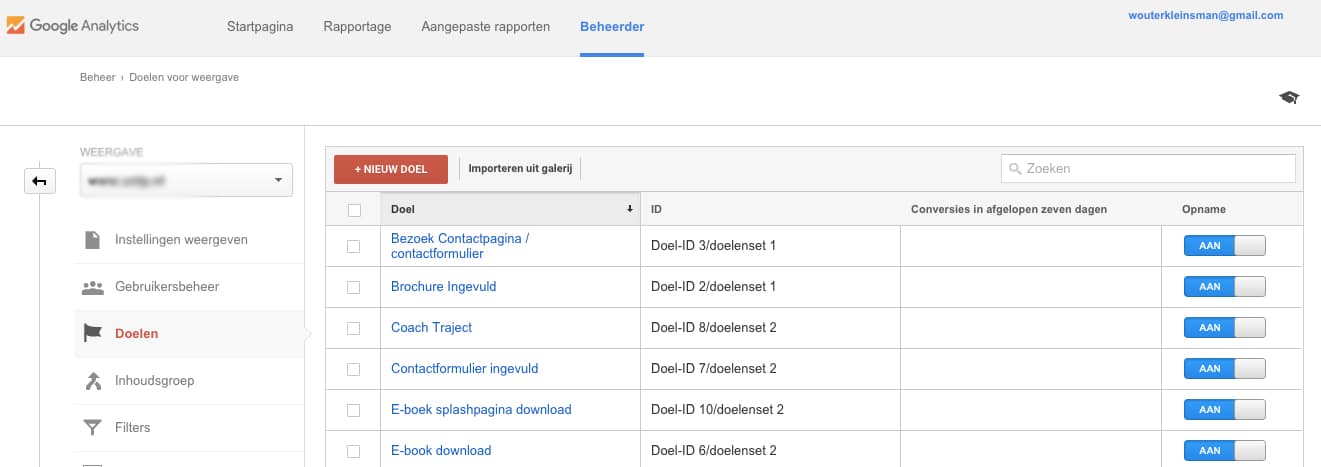
Task: Toggle recording for Contactformulier ingevuld goal
Action: (1224, 369)
